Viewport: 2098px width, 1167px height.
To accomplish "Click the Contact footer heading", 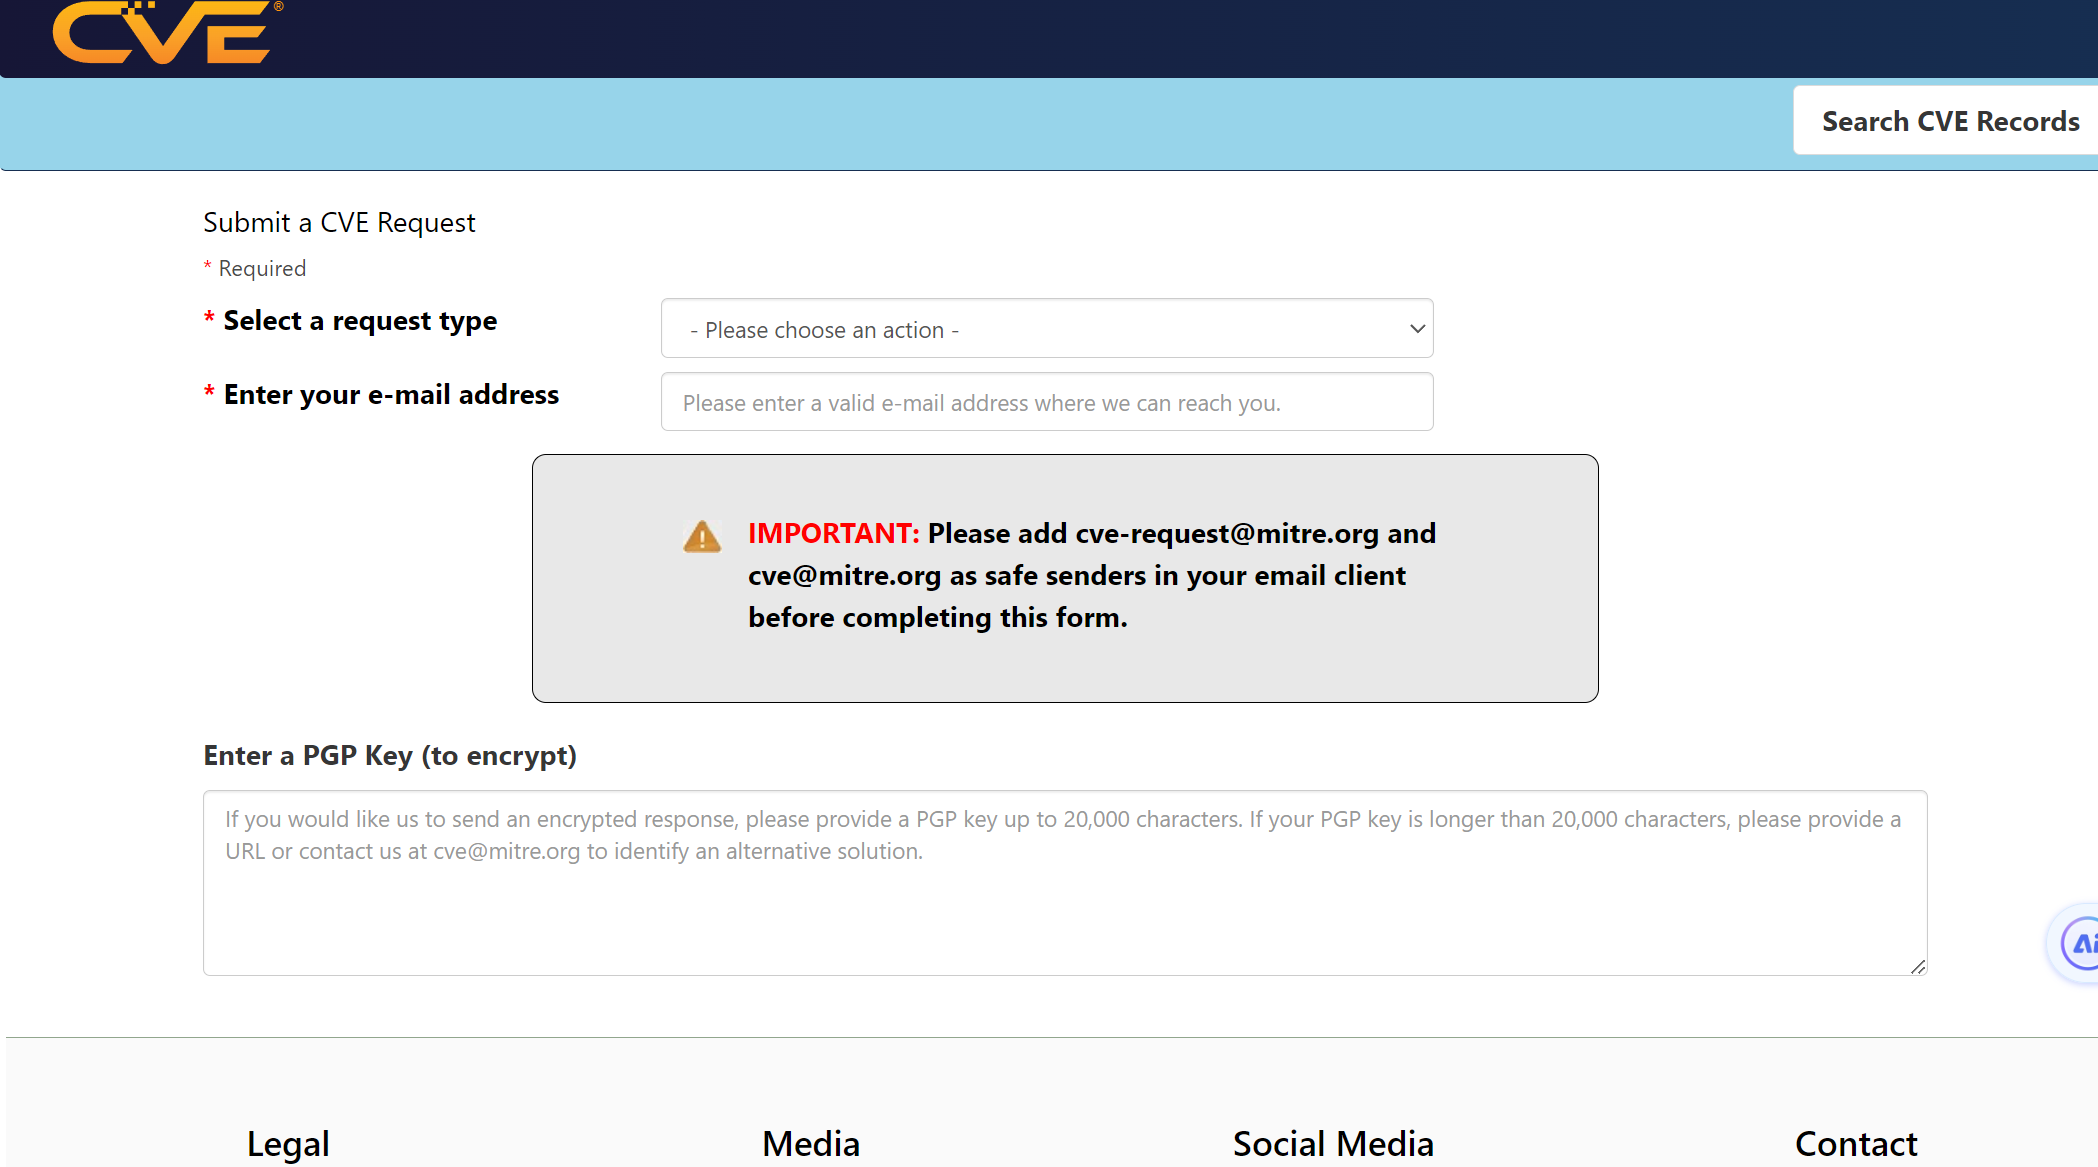I will tap(1855, 1143).
